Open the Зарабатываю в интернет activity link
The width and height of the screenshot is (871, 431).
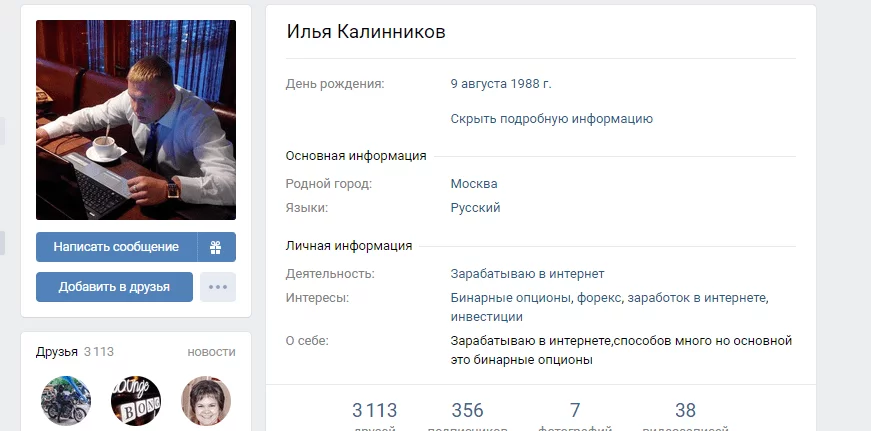coord(527,274)
